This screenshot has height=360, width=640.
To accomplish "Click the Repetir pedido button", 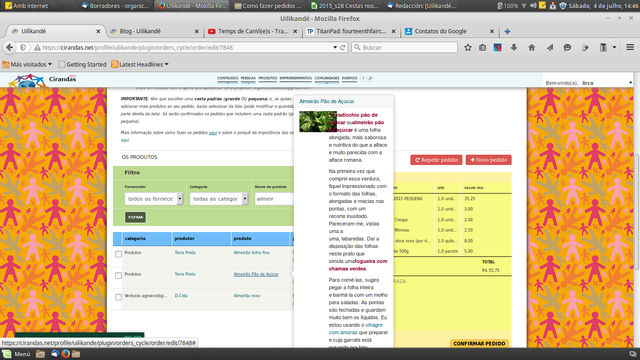I will coord(436,160).
